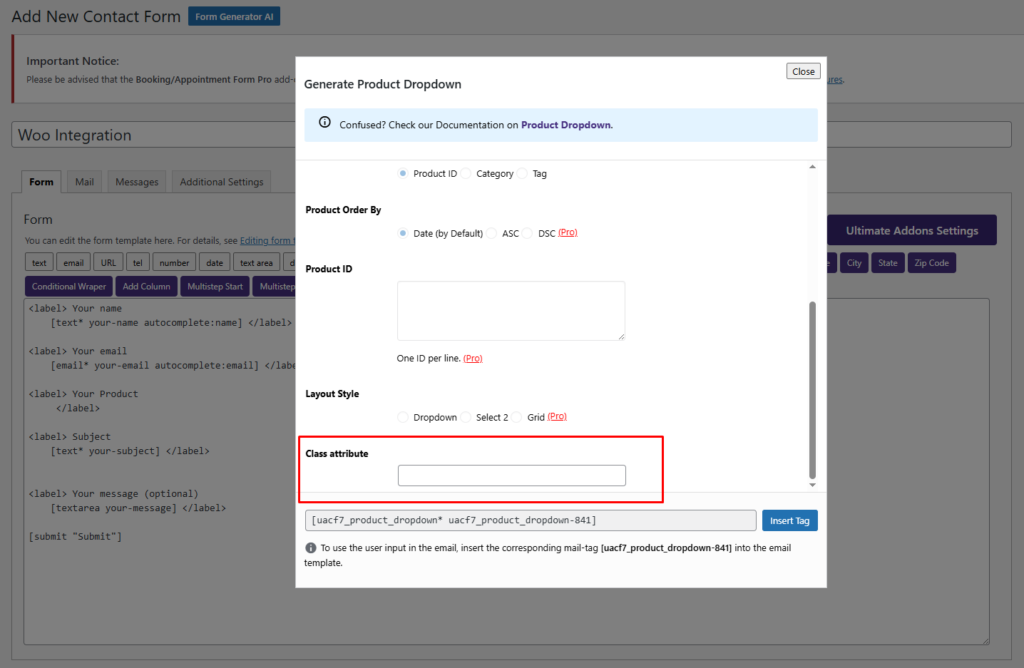Click the 'Your name' label line in template
The height and width of the screenshot is (668, 1024).
[75, 308]
